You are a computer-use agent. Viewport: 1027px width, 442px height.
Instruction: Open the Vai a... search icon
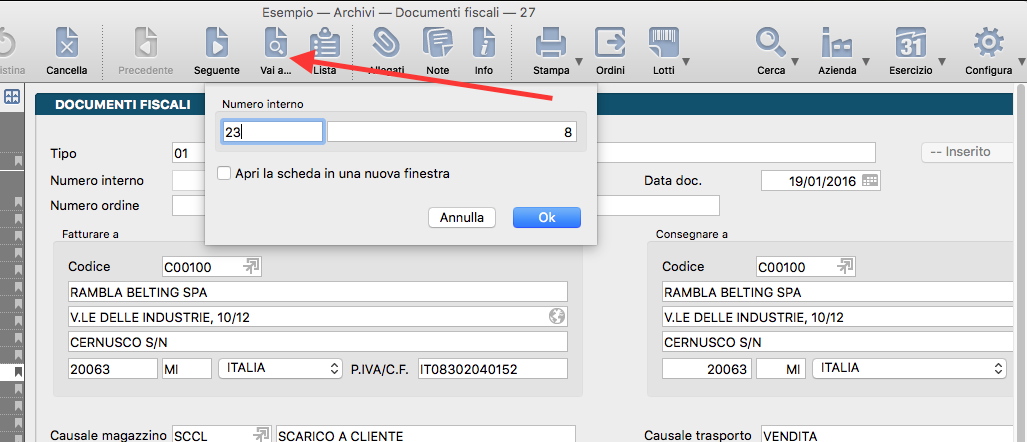point(275,45)
